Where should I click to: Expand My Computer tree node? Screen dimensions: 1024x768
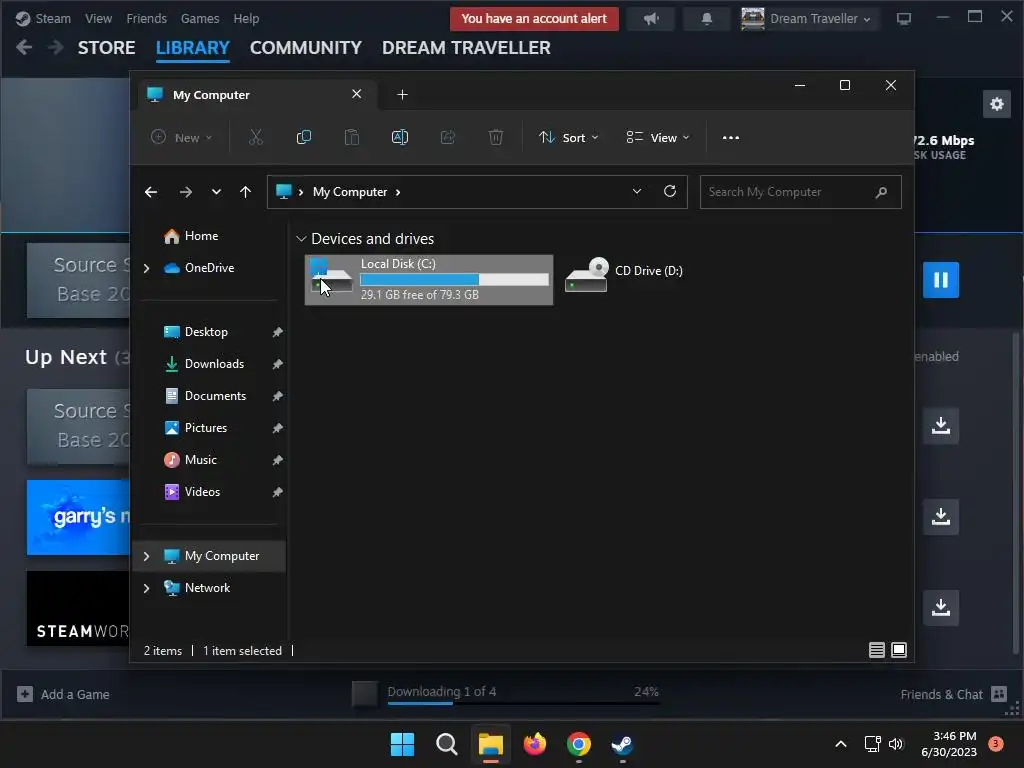(146, 556)
